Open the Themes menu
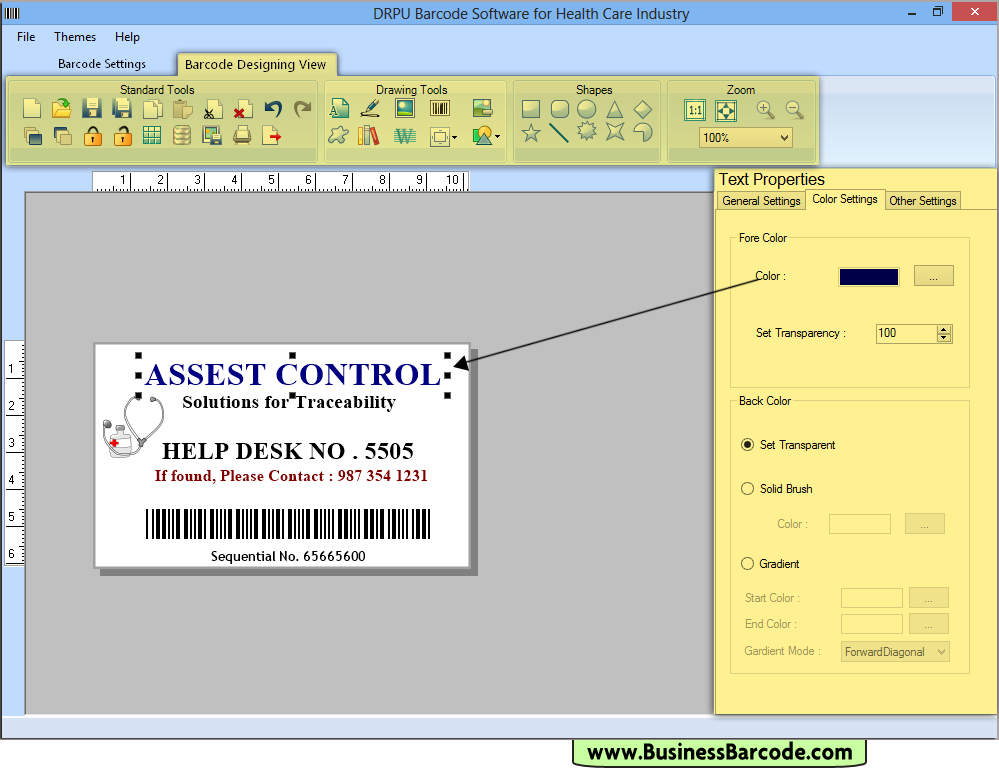This screenshot has width=999, height=770. point(75,37)
